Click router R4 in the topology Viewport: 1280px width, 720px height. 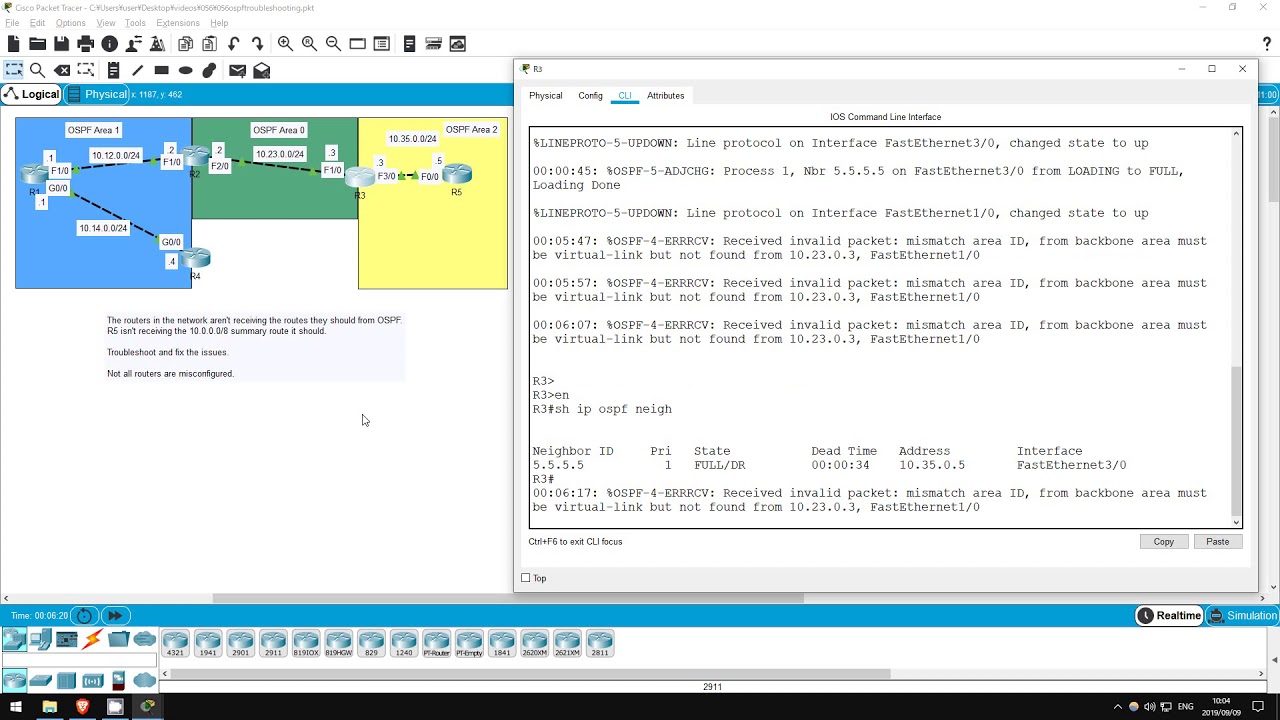[x=196, y=259]
